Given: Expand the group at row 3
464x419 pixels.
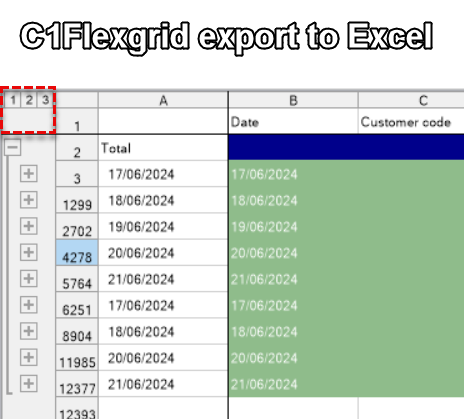Looking at the screenshot, I should coord(28,173).
